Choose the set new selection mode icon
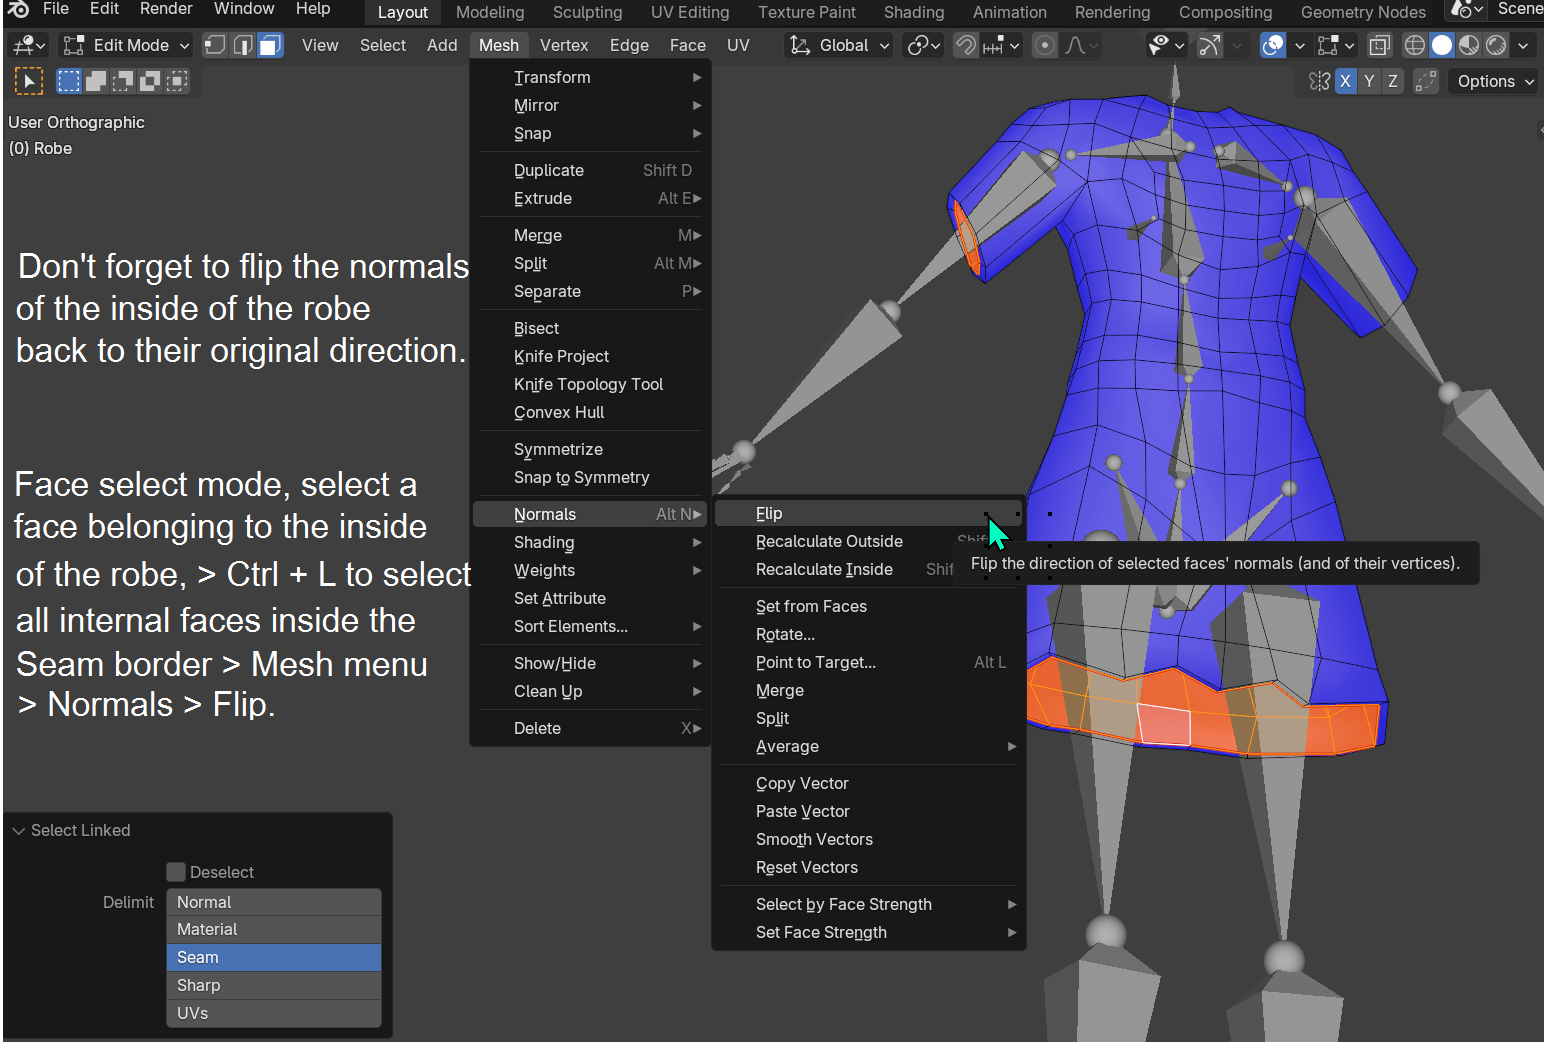1544x1042 pixels. click(69, 82)
